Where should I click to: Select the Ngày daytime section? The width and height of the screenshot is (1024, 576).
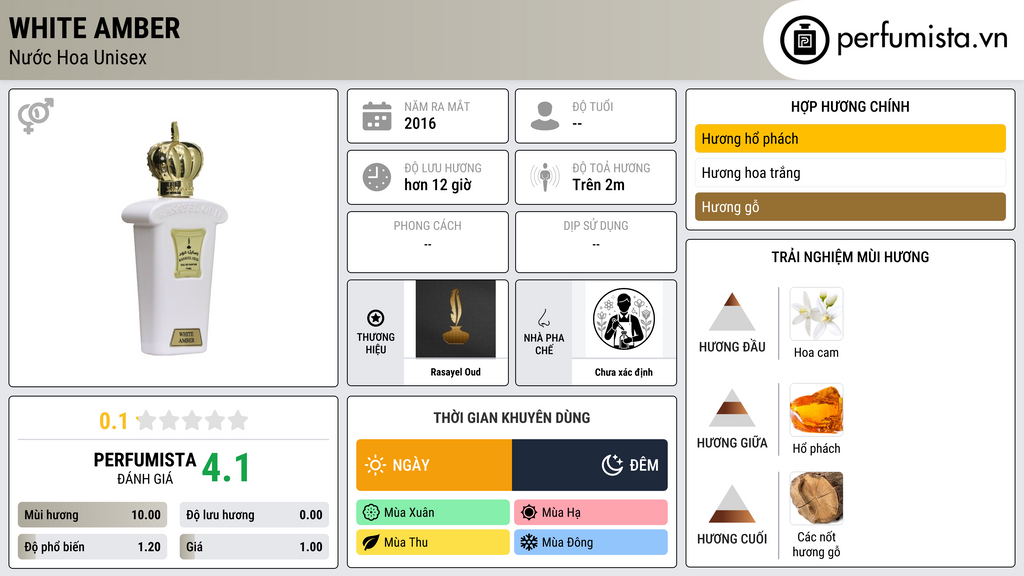pos(434,465)
